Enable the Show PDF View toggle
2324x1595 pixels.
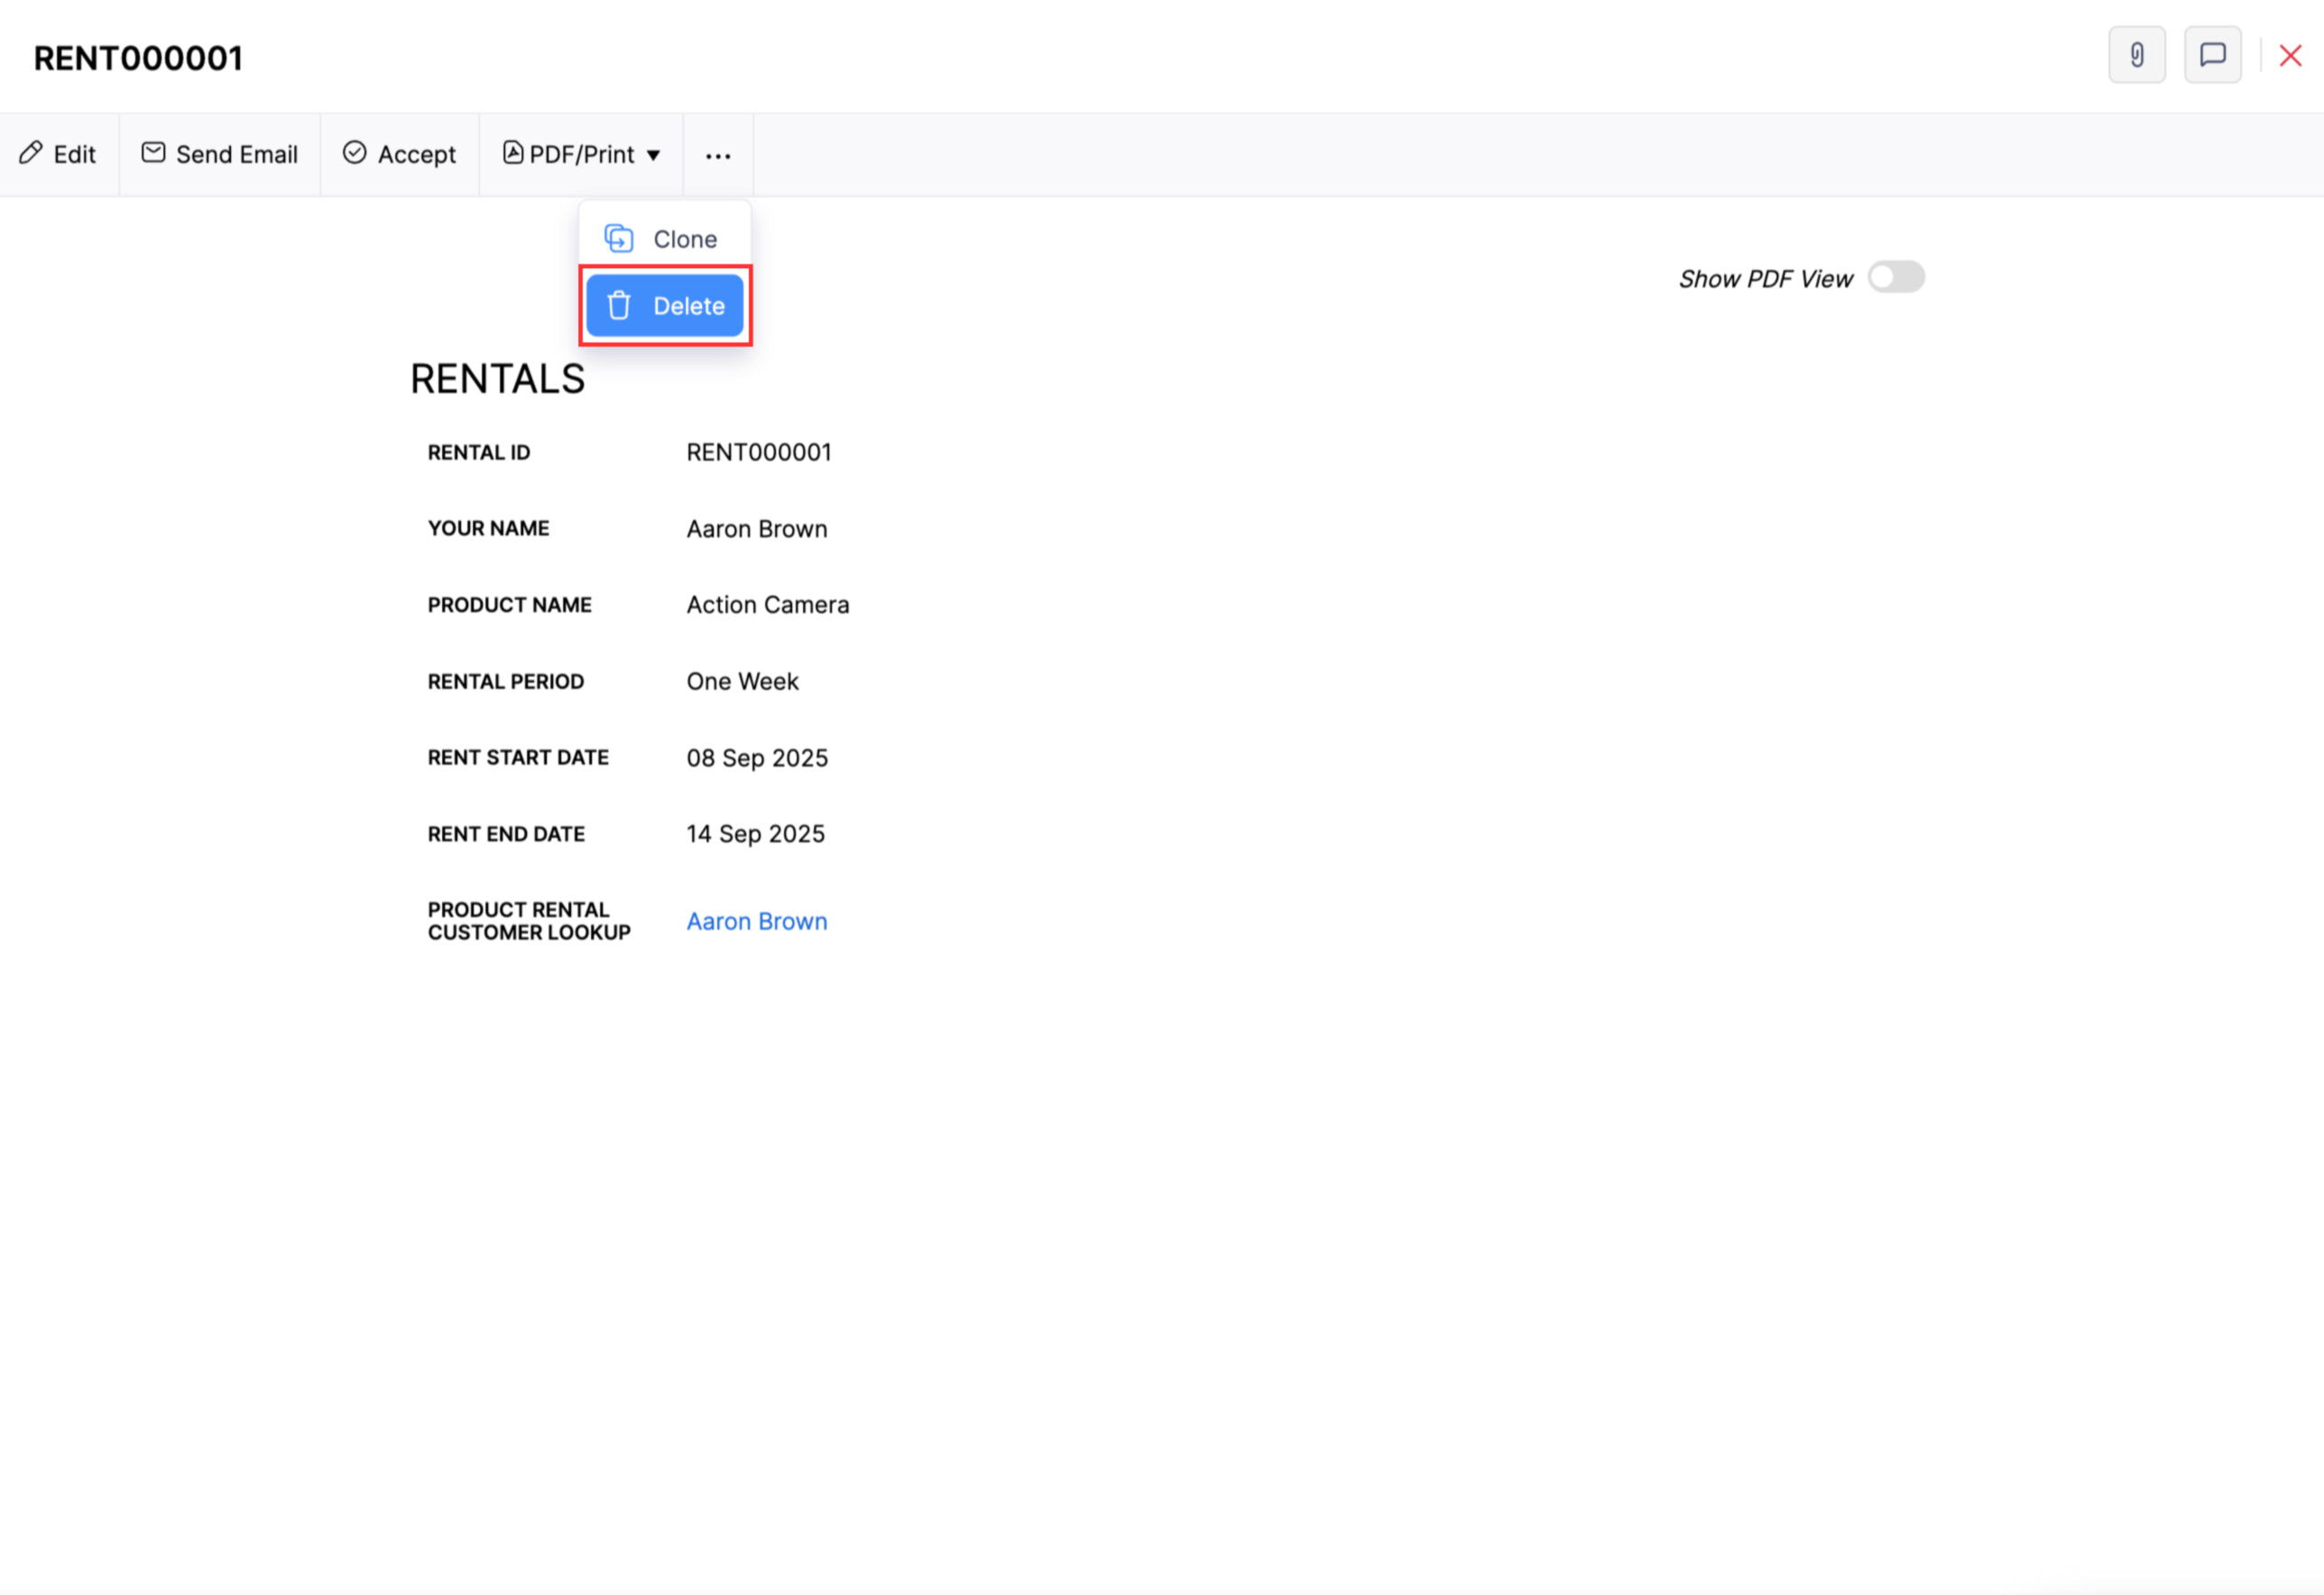[x=1895, y=277]
